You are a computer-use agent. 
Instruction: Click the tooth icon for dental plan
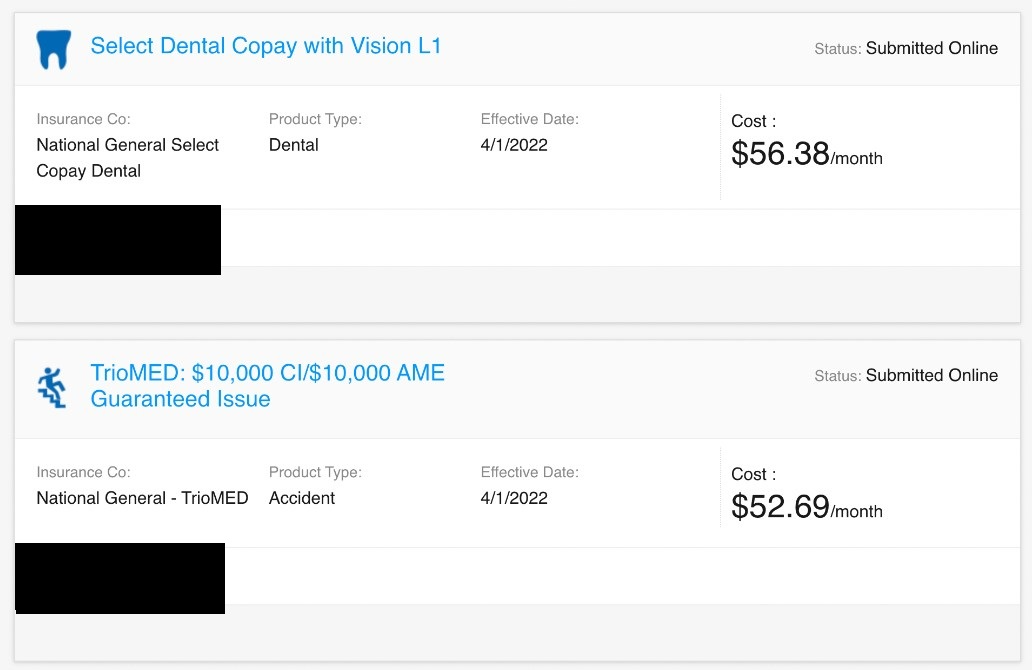click(x=52, y=49)
